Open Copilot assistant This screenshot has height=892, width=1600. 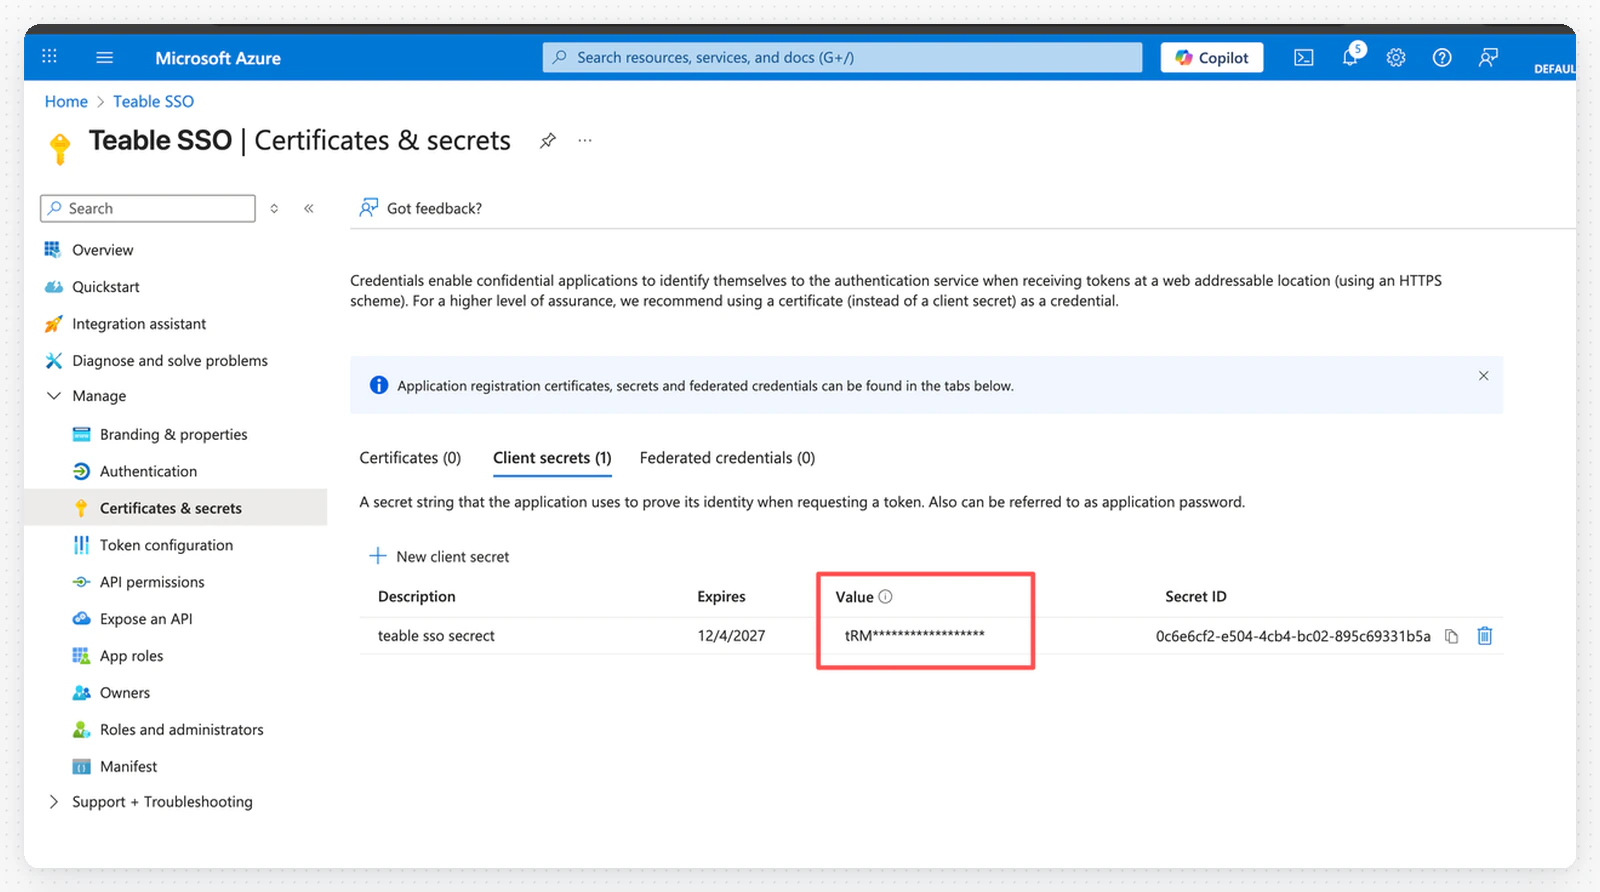click(x=1212, y=57)
